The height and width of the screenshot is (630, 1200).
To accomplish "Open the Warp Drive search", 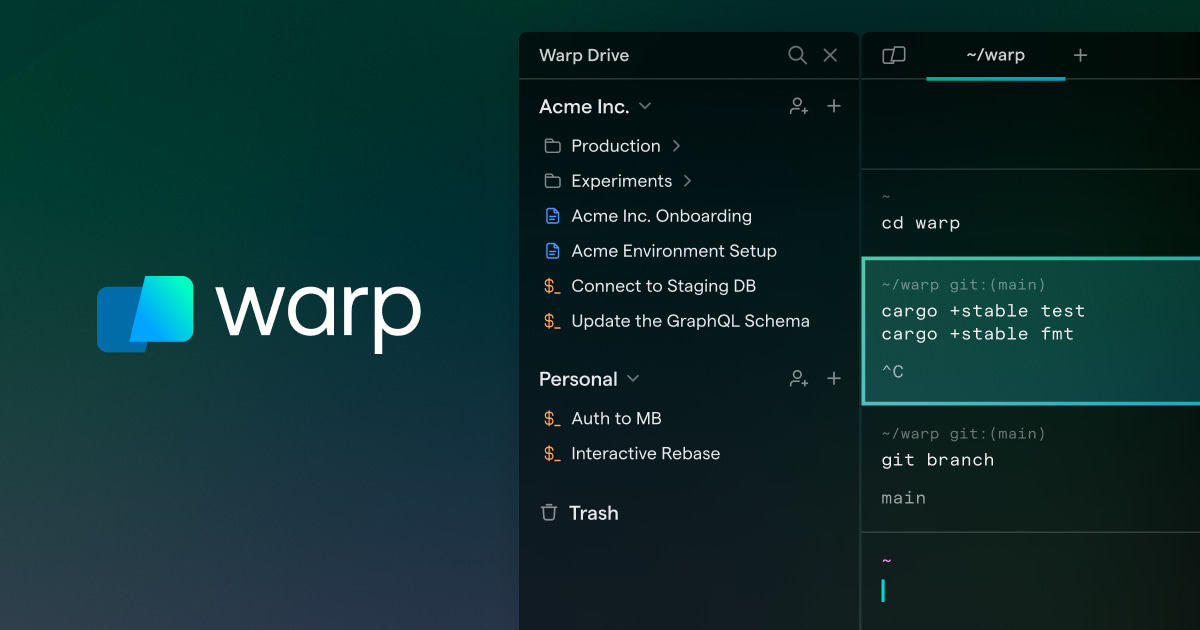I will tap(797, 55).
